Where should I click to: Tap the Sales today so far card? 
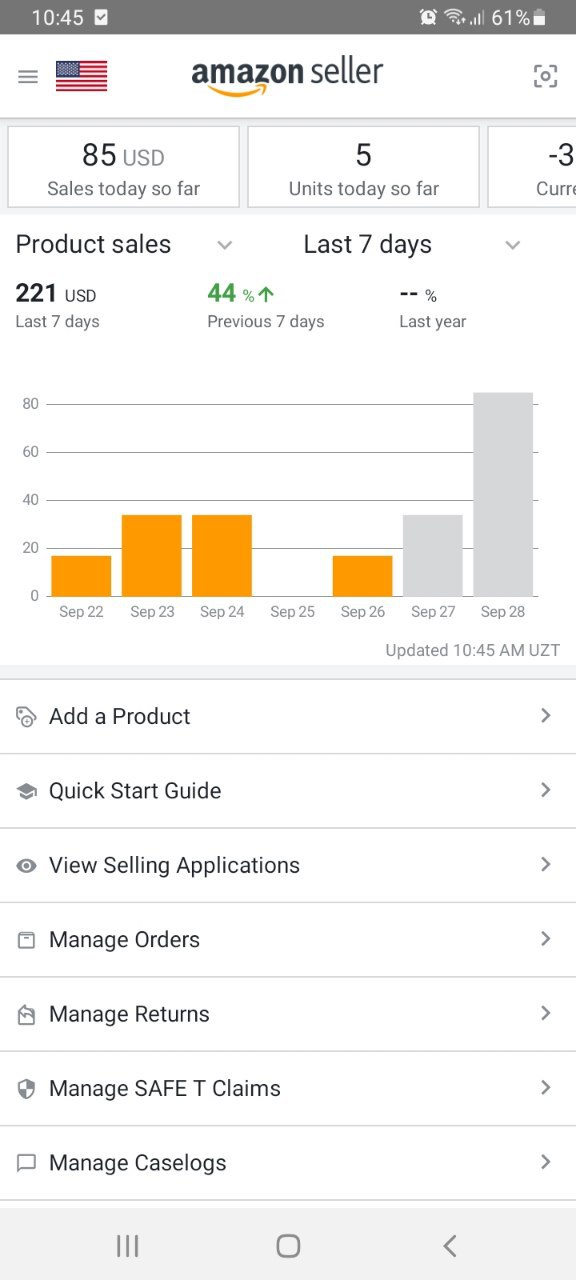(124, 167)
